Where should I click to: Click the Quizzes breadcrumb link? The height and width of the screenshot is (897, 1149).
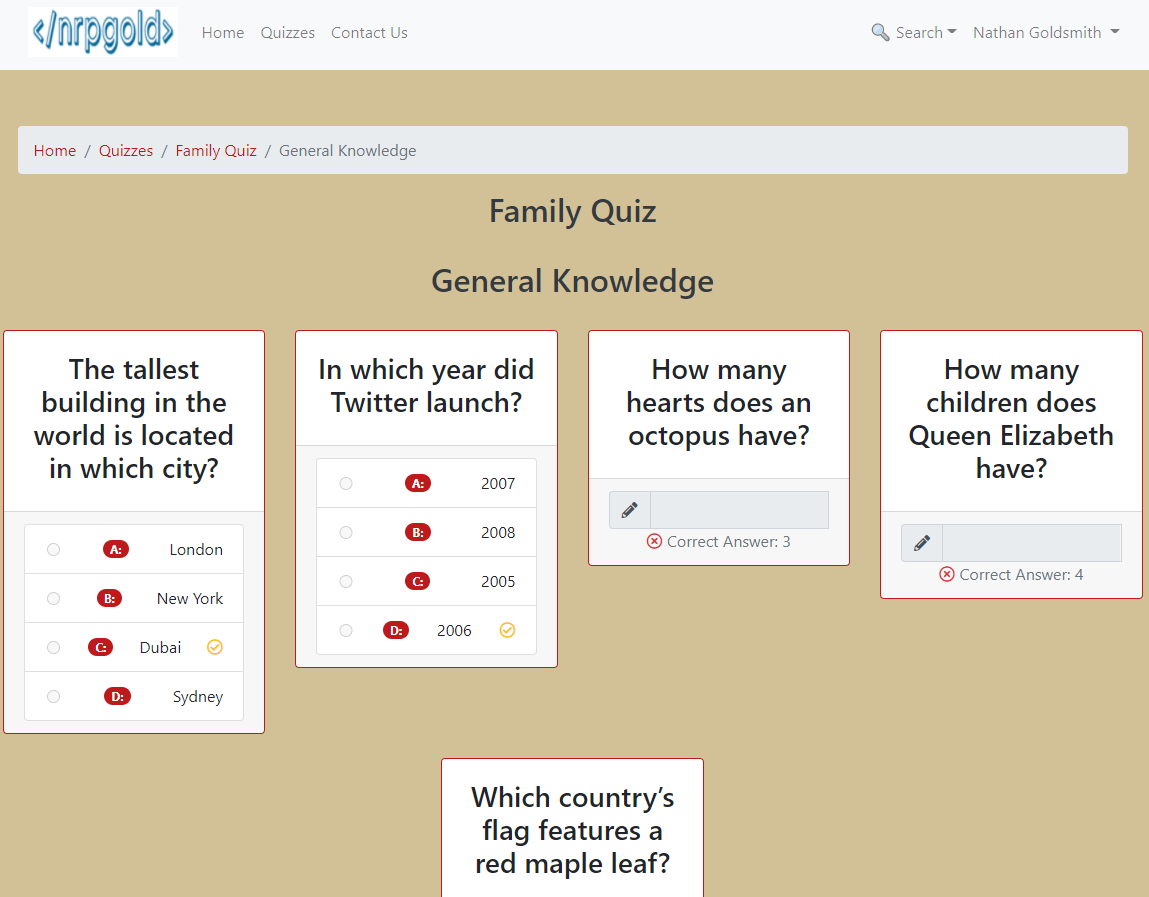tap(126, 150)
